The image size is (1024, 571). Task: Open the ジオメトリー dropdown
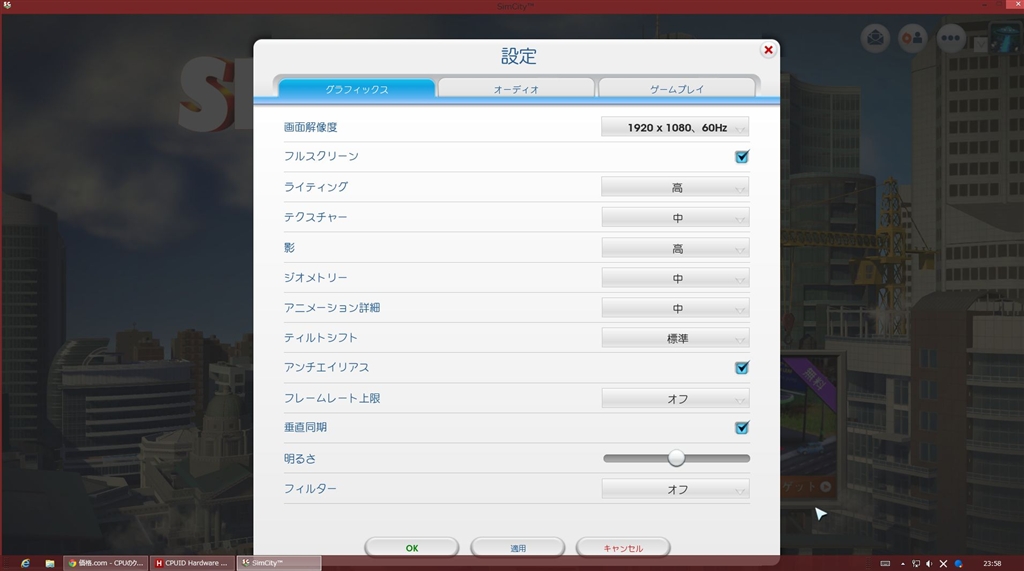[x=675, y=278]
